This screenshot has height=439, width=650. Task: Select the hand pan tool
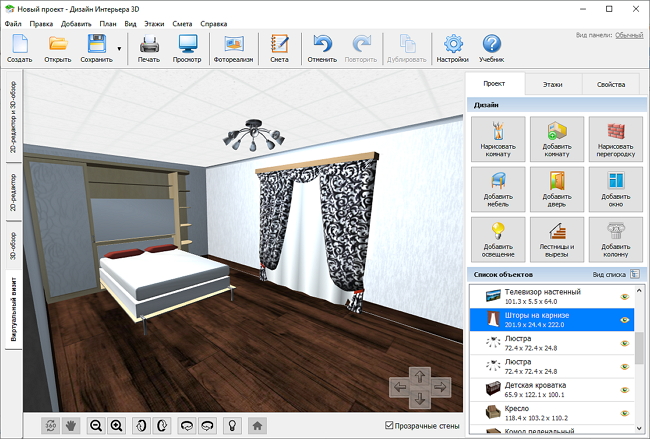click(x=71, y=425)
